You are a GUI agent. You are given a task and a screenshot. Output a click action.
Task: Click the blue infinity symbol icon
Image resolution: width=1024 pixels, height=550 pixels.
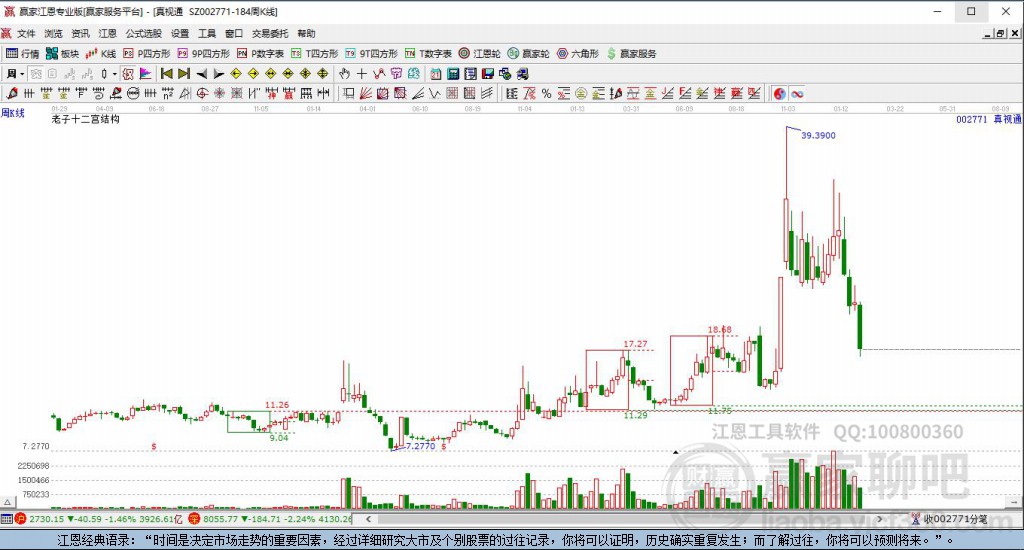tap(798, 94)
